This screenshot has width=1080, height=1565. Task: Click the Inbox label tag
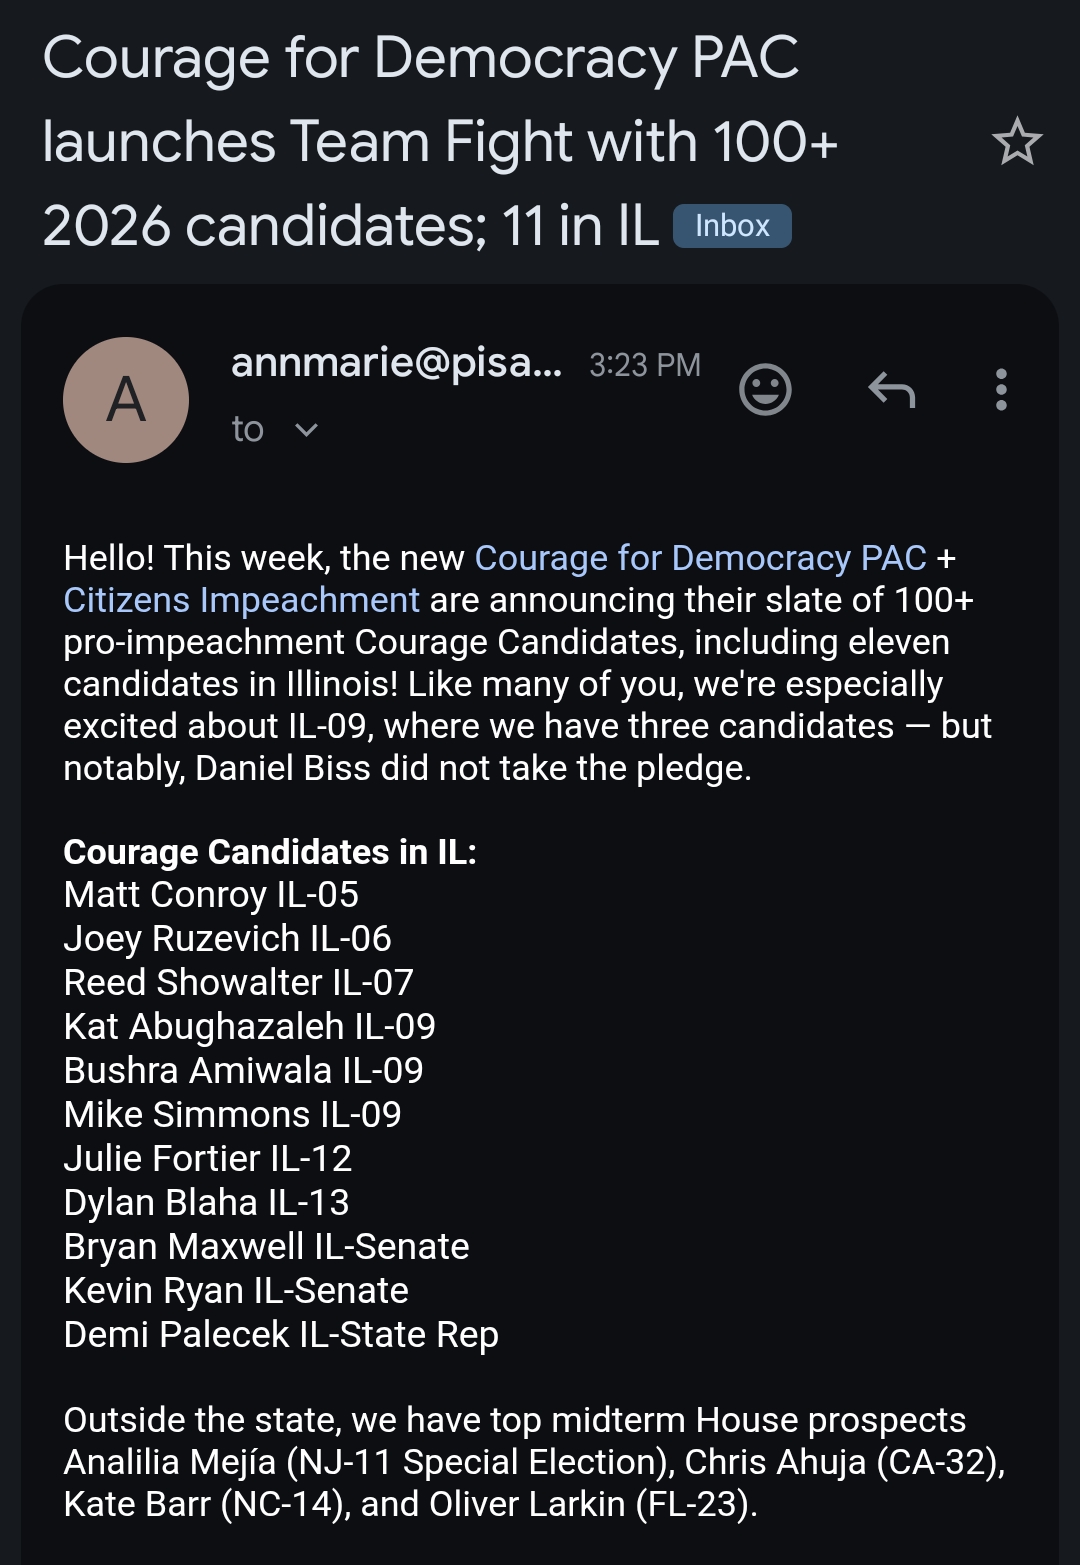pos(732,226)
